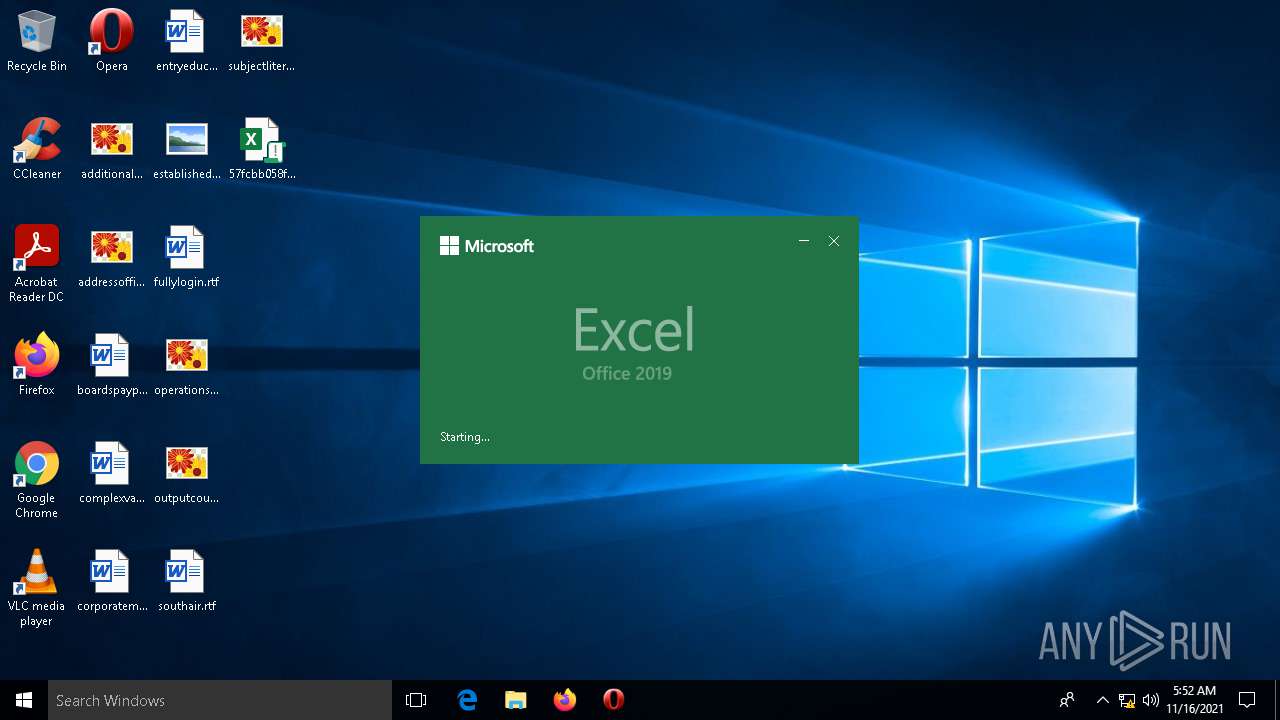Launch Microsoft Edge from the taskbar
The image size is (1280, 720).
tap(467, 700)
